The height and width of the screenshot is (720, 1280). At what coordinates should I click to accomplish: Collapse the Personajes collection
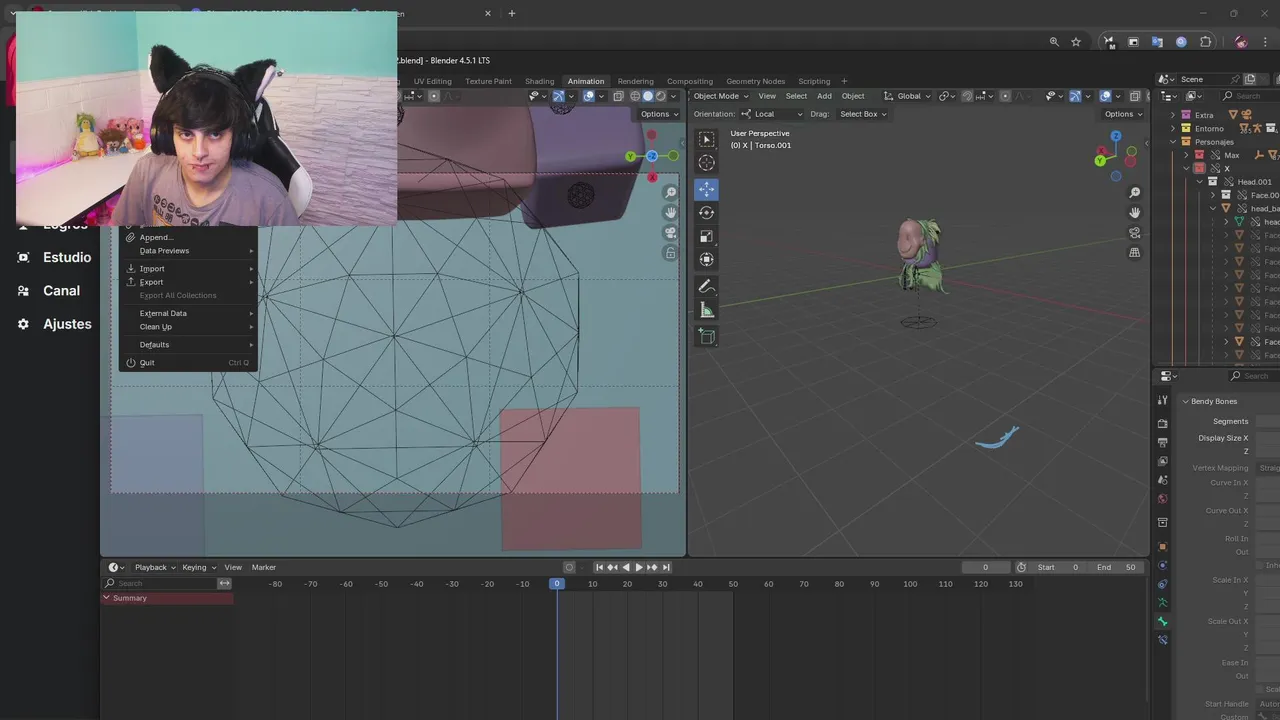1173,142
